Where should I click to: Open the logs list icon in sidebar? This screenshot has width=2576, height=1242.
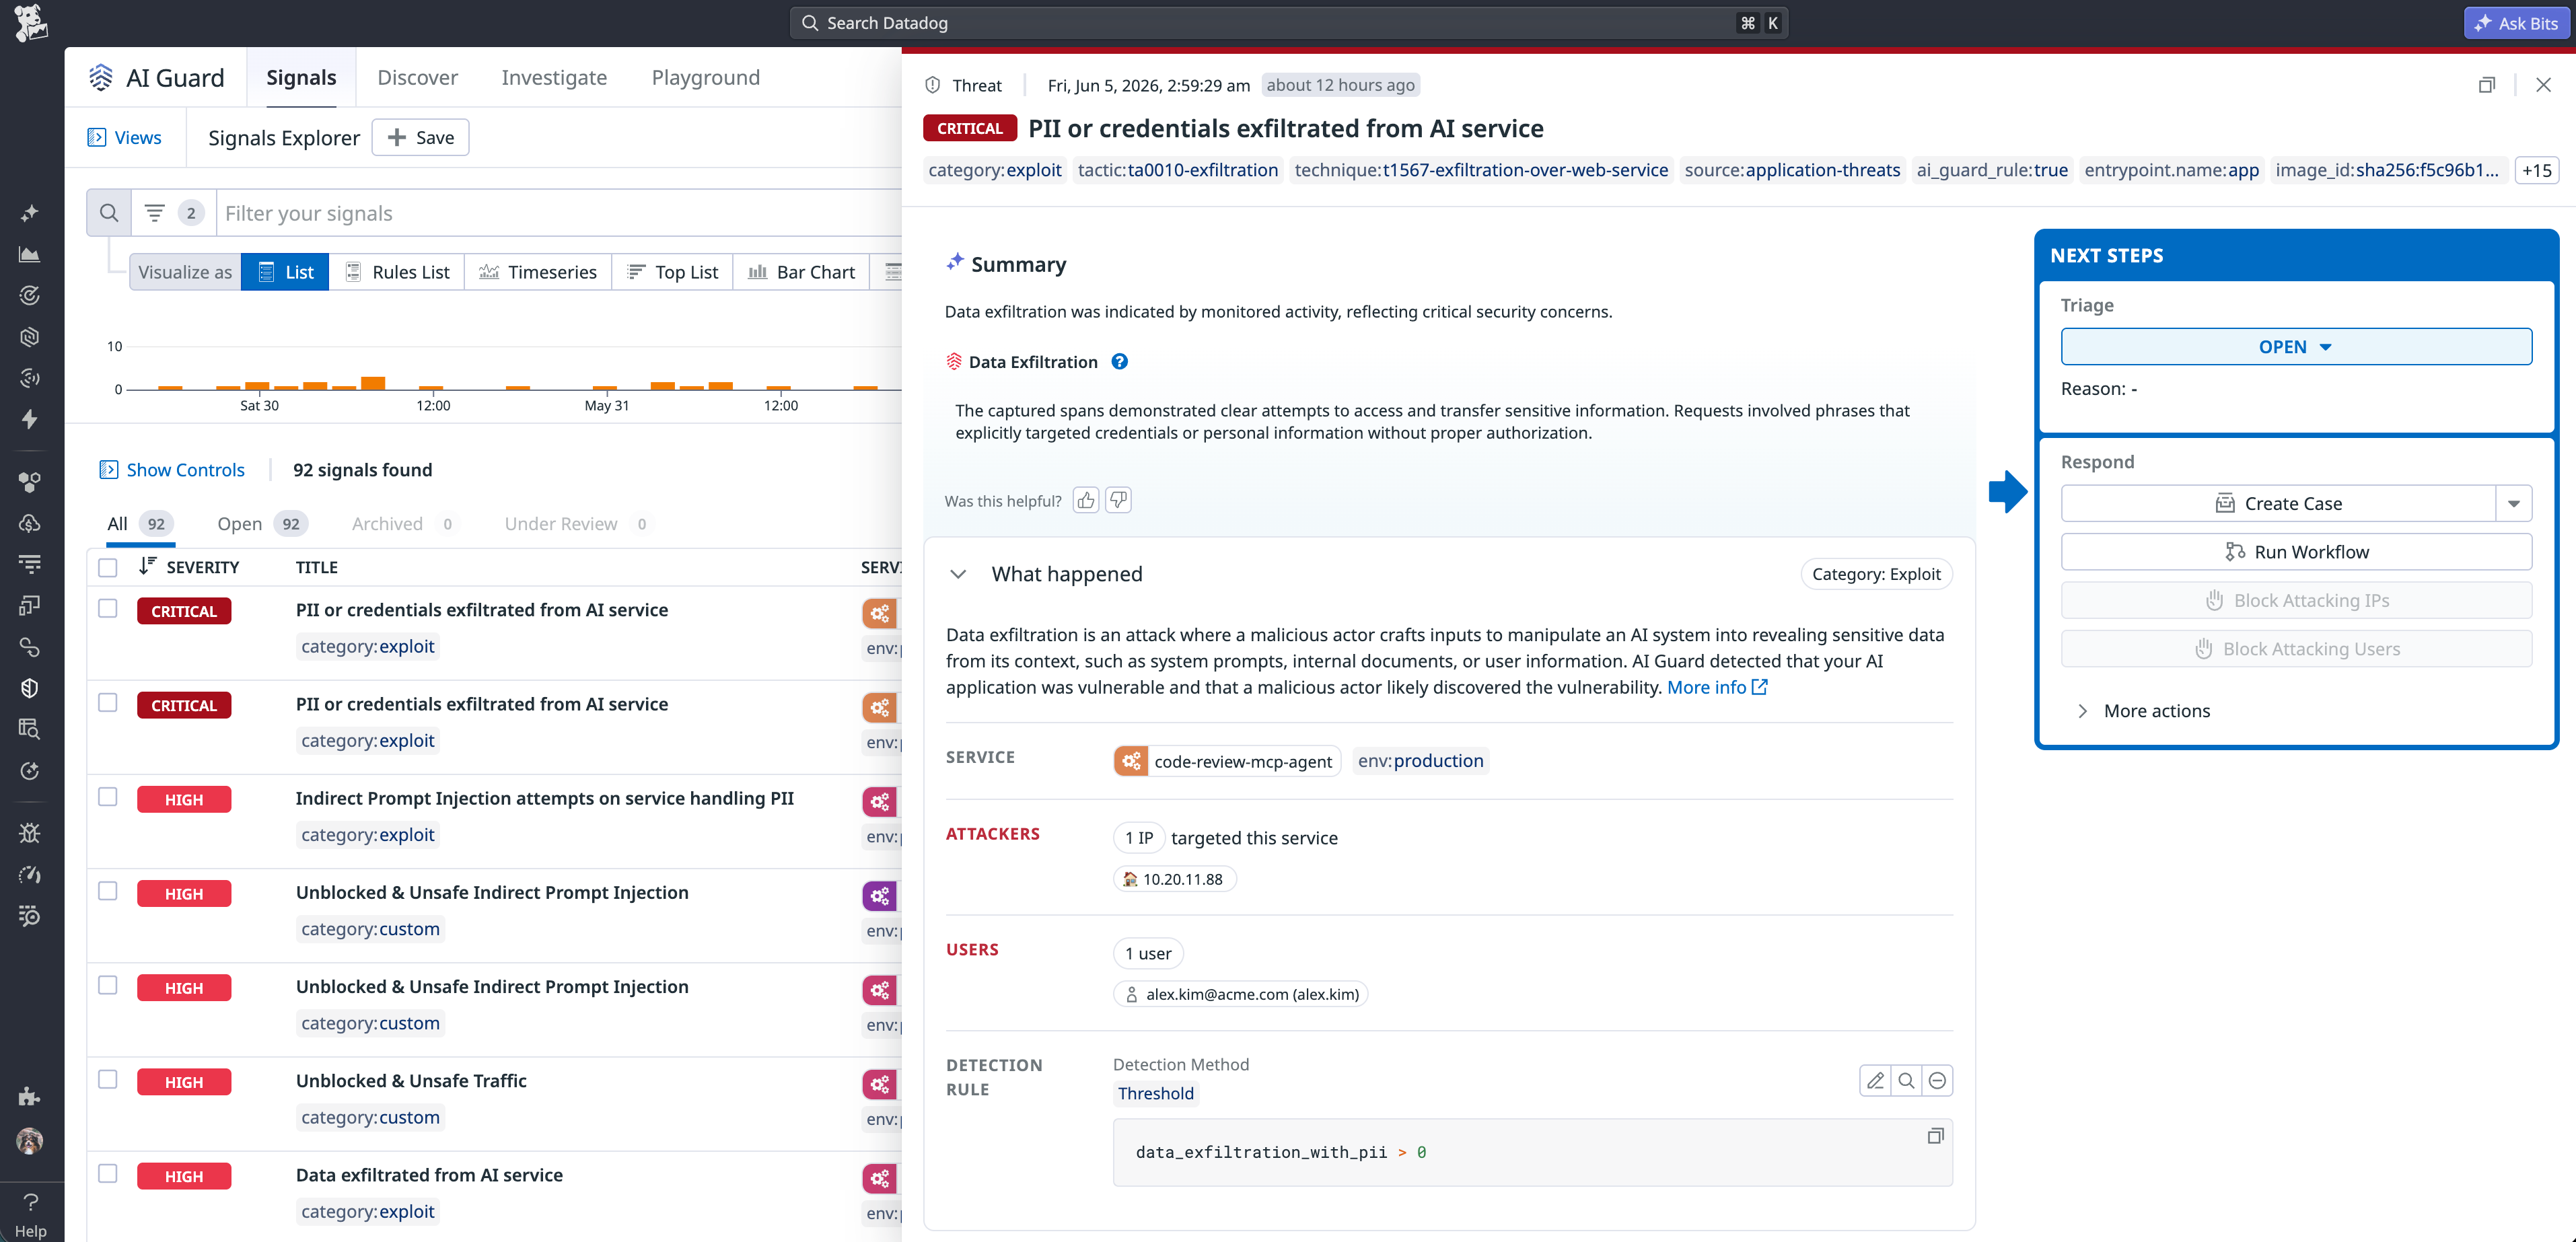click(30, 564)
